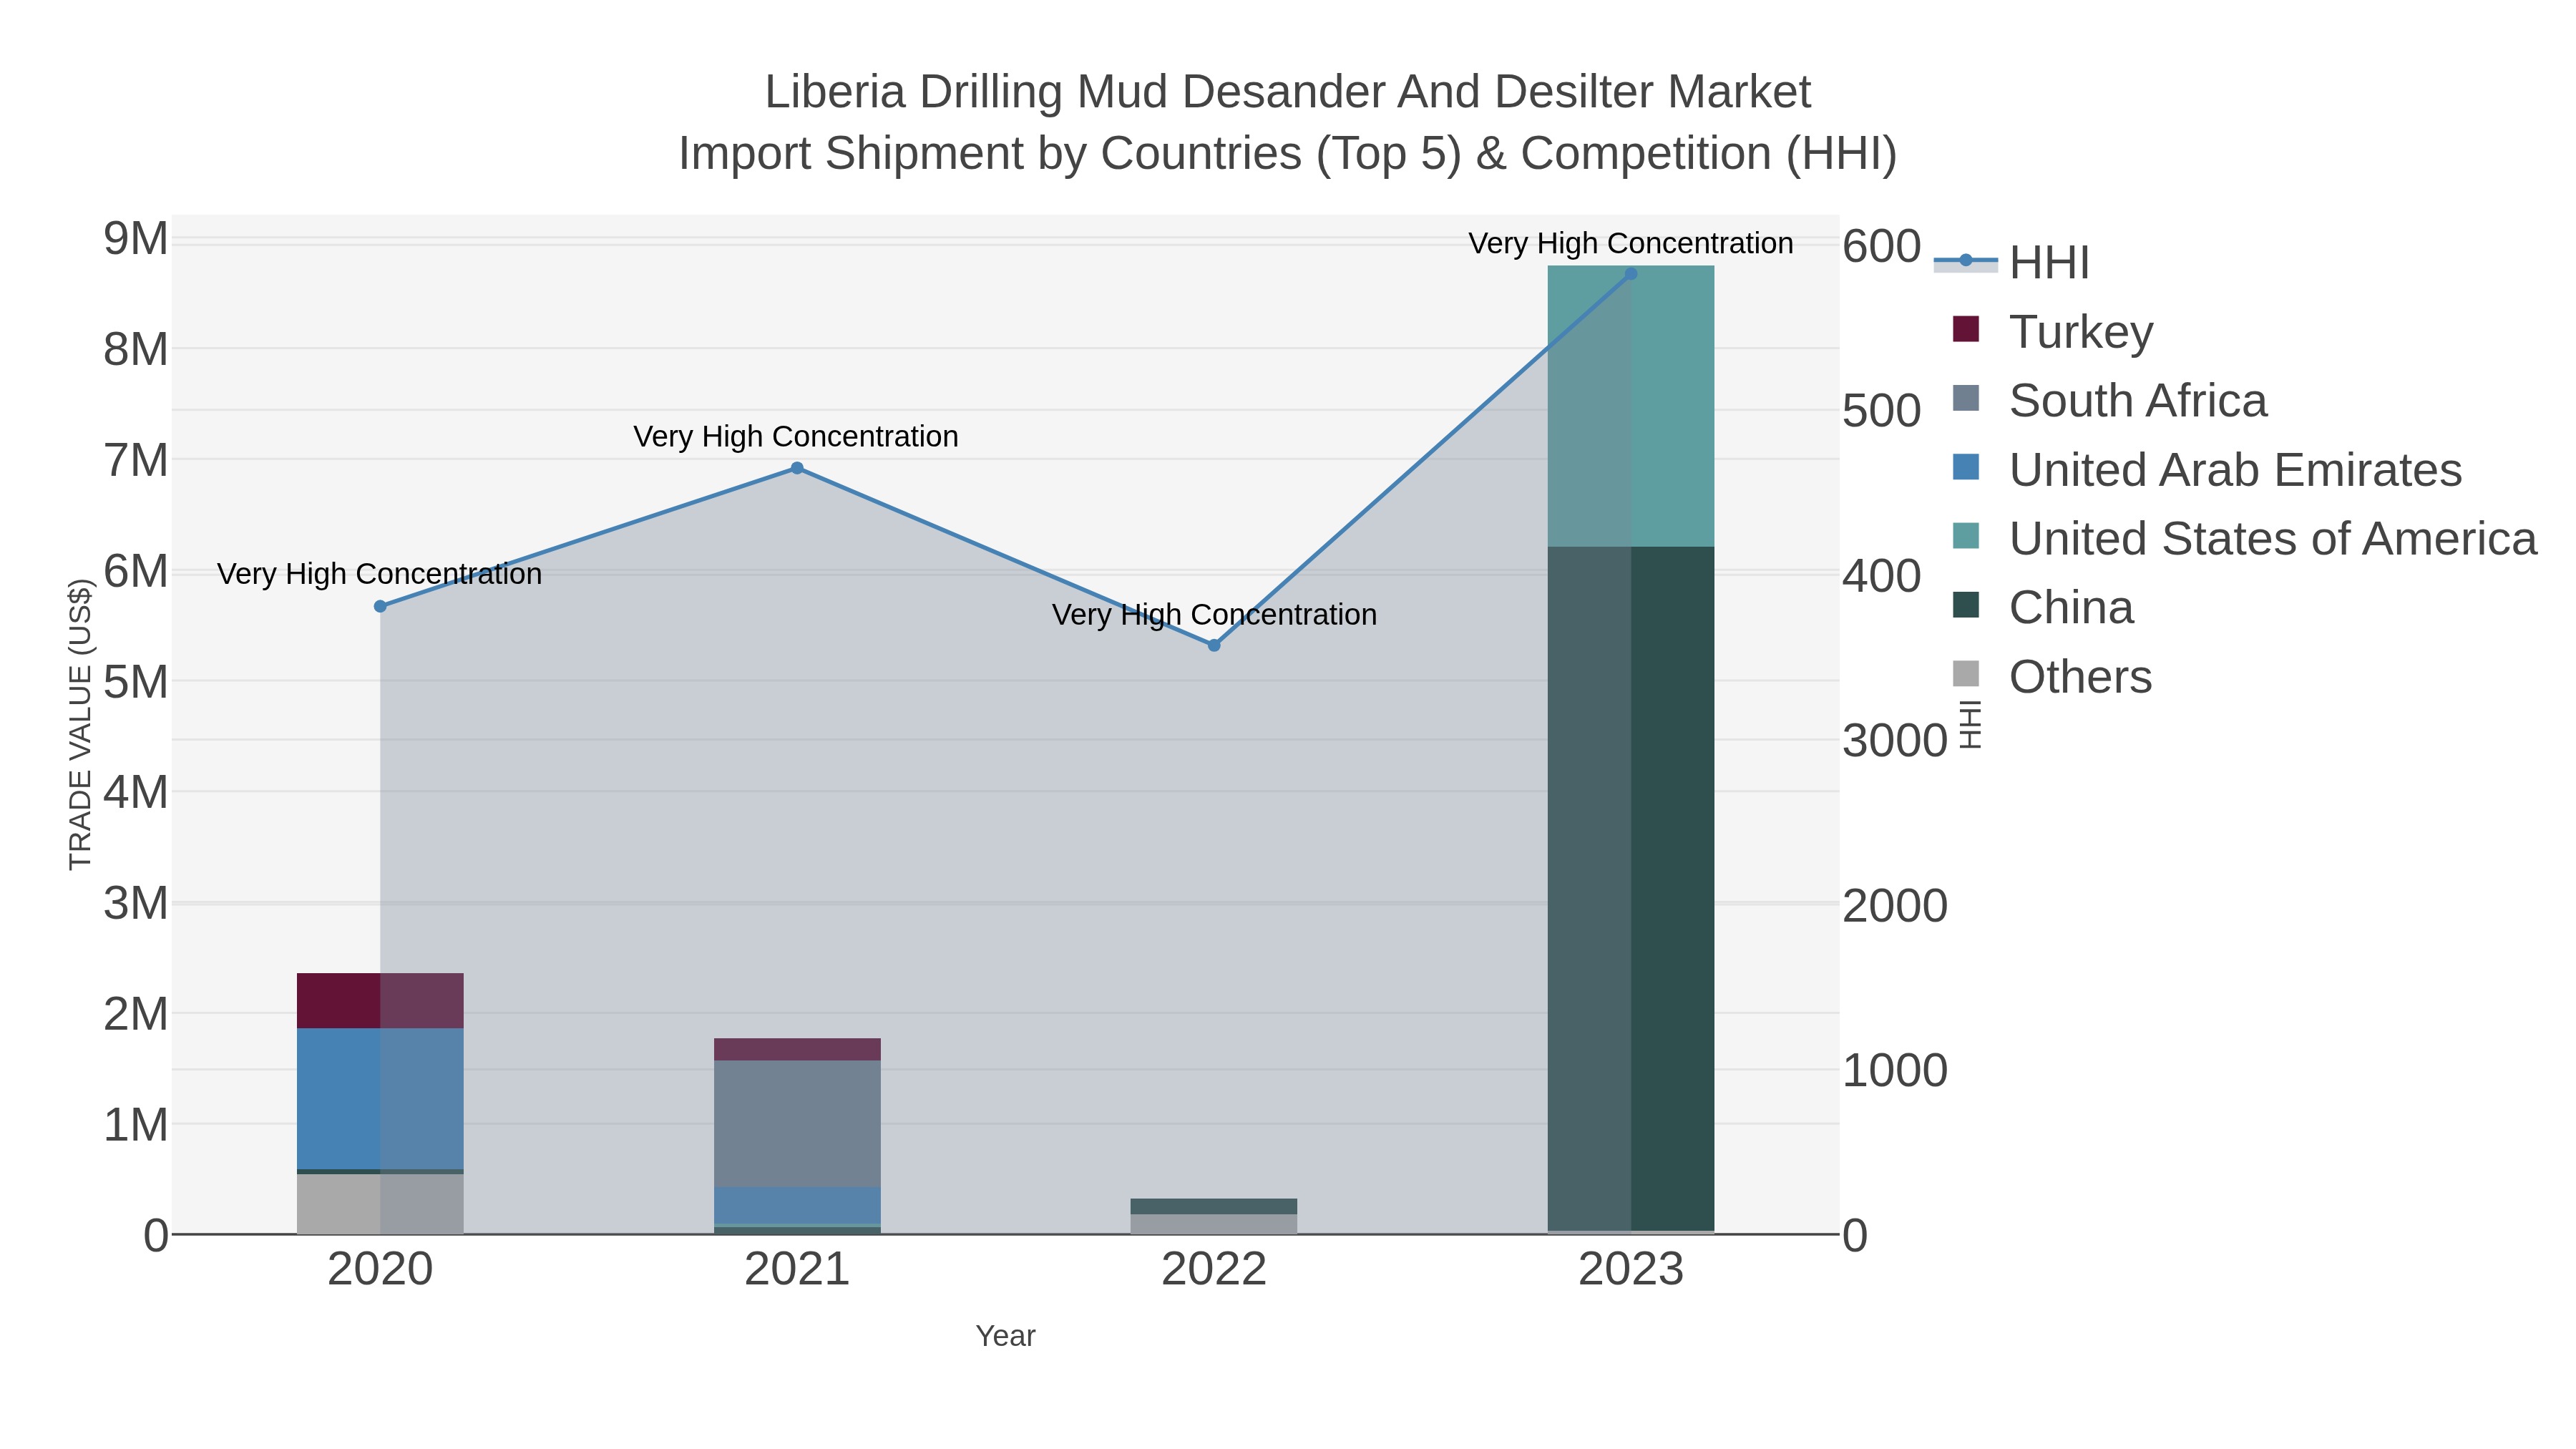Screen dimensions: 2576x1449
Task: Click the United States of America teal swatch
Action: [x=1966, y=536]
